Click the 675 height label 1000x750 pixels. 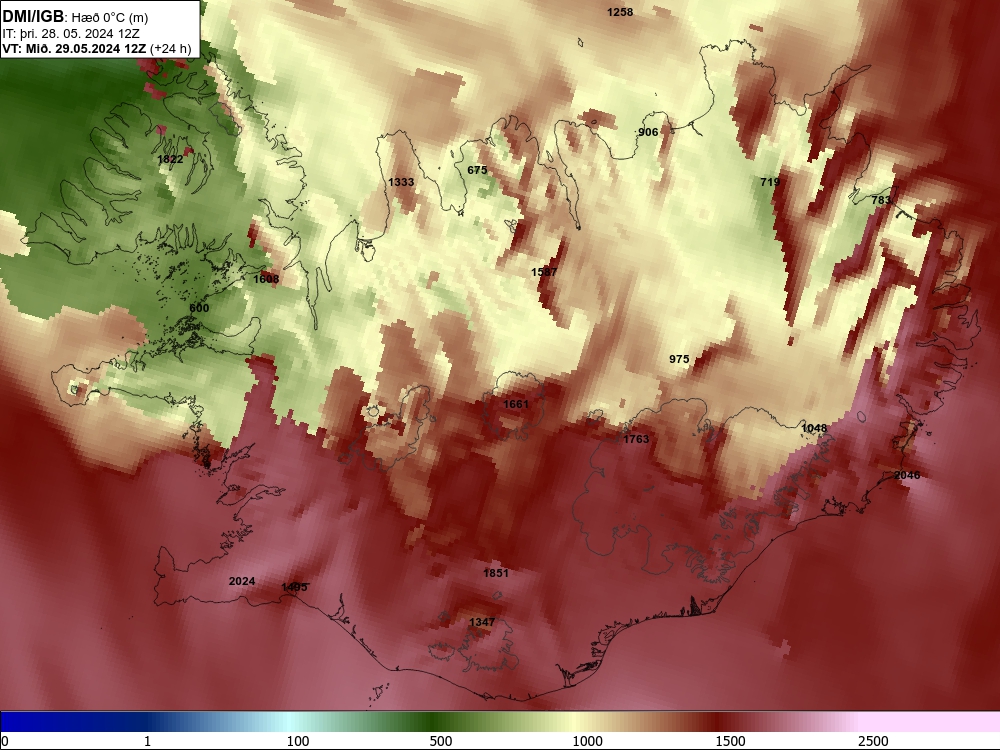[x=477, y=170]
